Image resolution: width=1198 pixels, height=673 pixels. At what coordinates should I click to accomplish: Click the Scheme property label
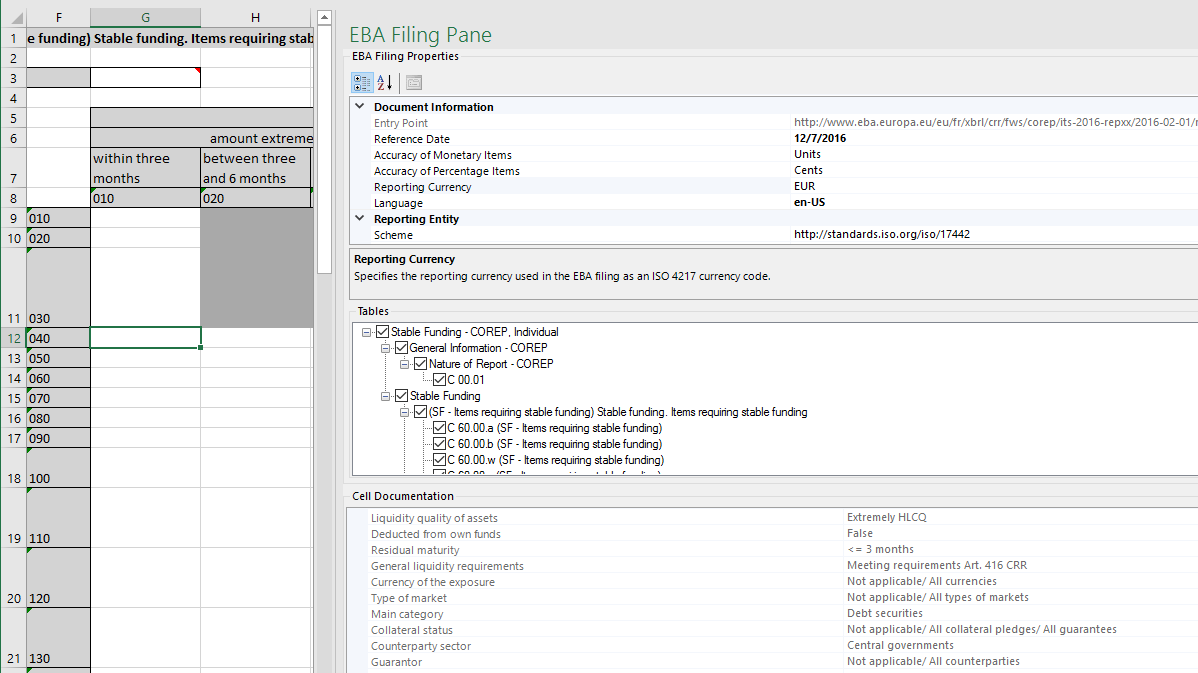[x=393, y=235]
